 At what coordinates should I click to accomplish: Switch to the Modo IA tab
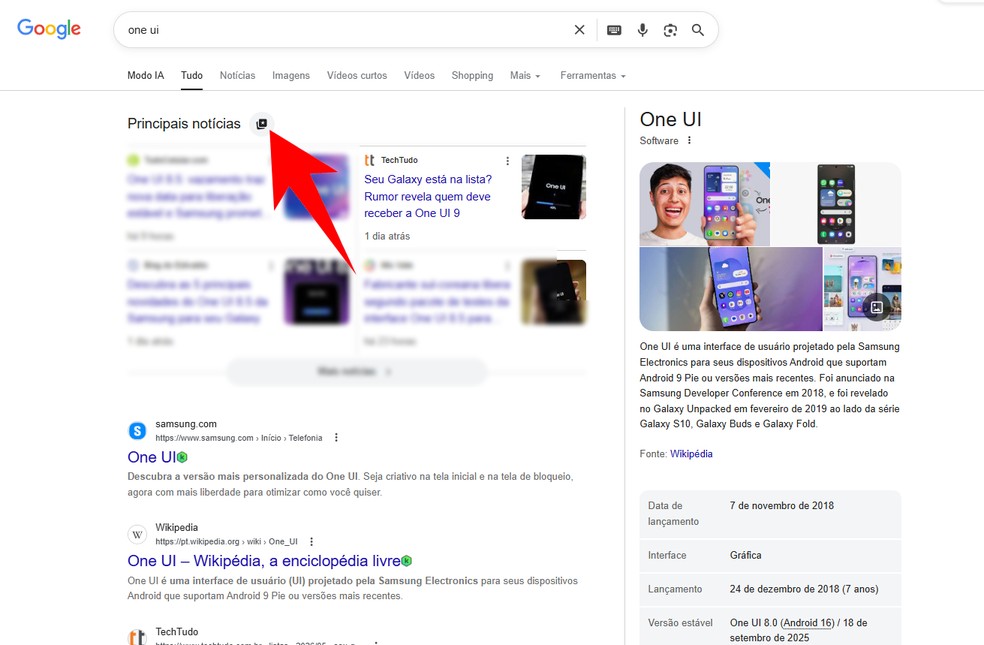click(146, 75)
